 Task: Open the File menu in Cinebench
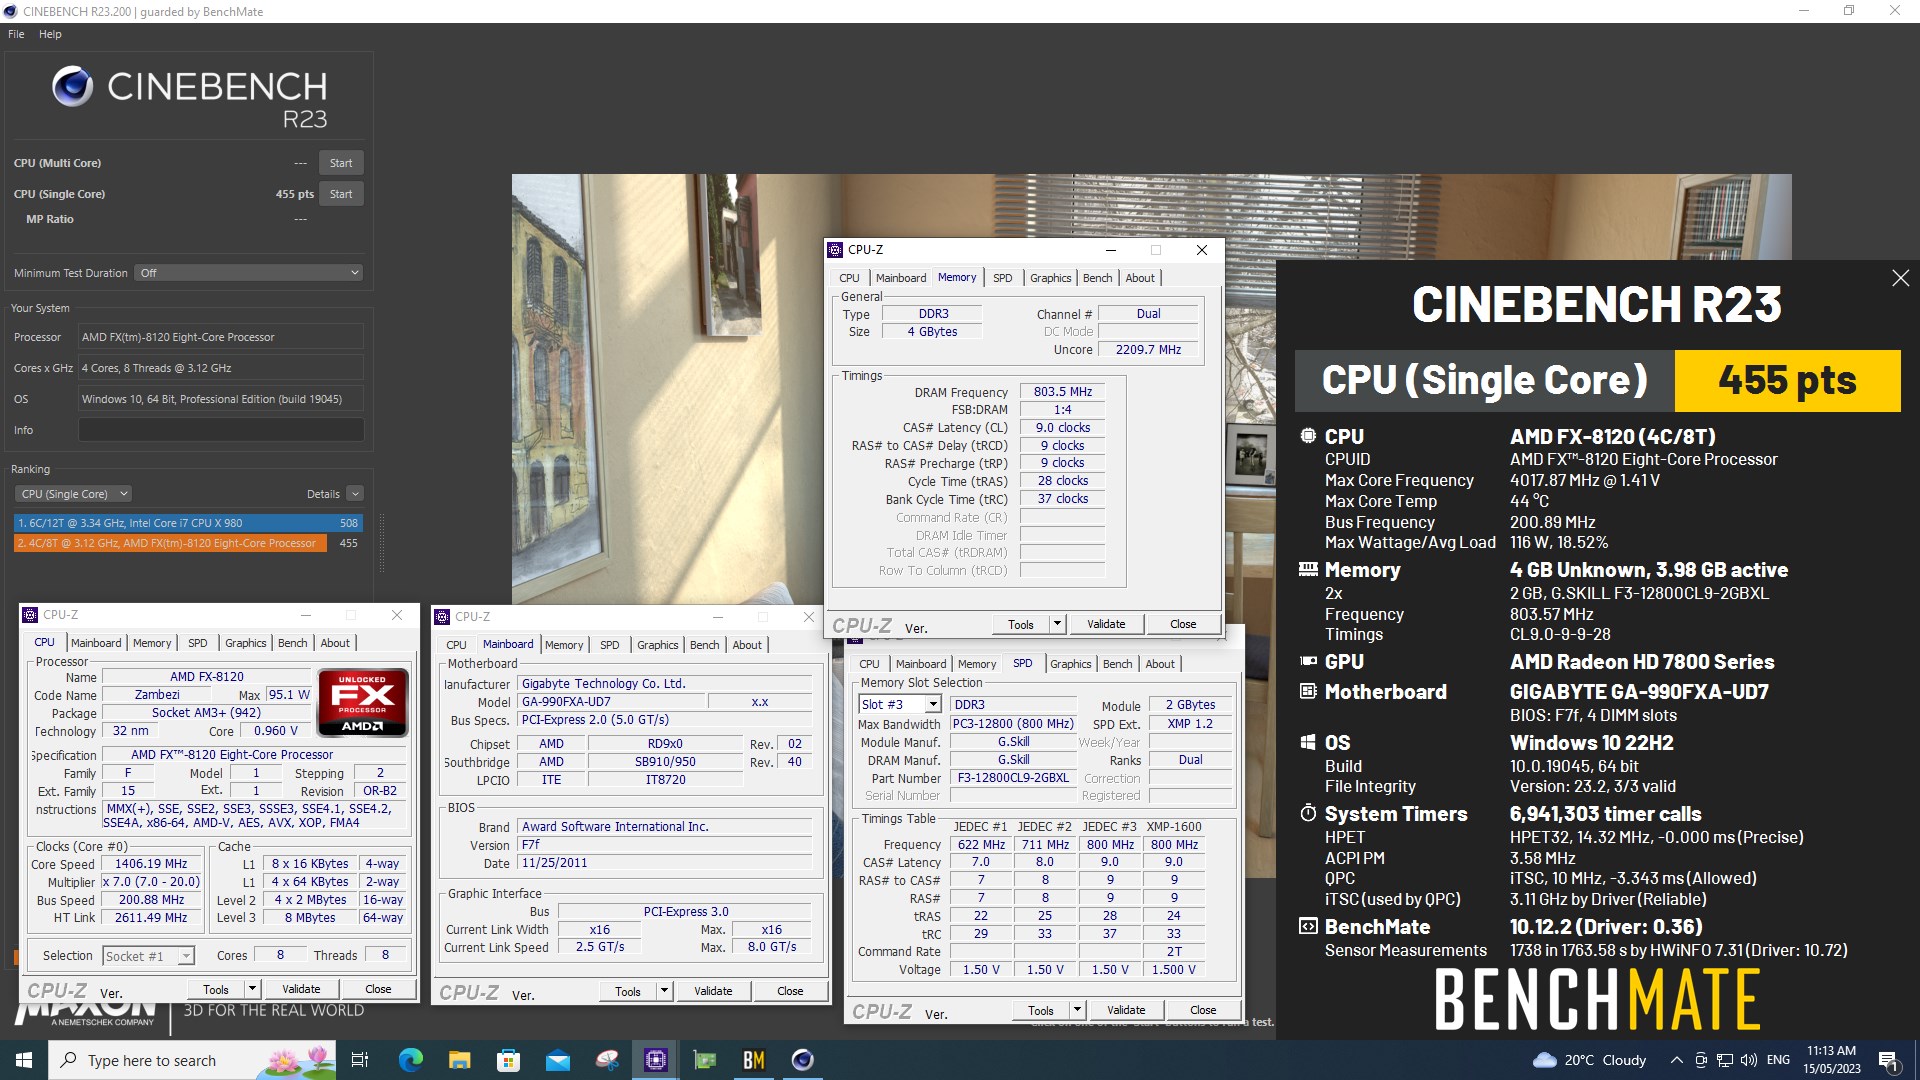(x=16, y=34)
